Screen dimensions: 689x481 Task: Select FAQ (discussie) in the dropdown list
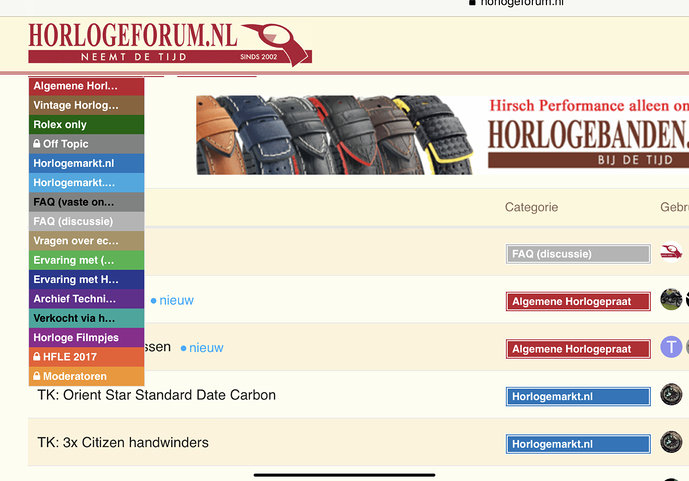click(86, 221)
